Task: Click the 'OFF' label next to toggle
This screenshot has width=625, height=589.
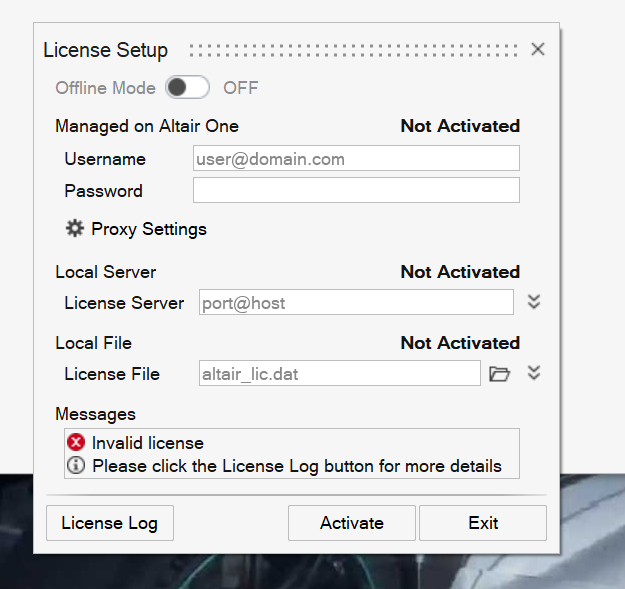Action: coord(241,88)
